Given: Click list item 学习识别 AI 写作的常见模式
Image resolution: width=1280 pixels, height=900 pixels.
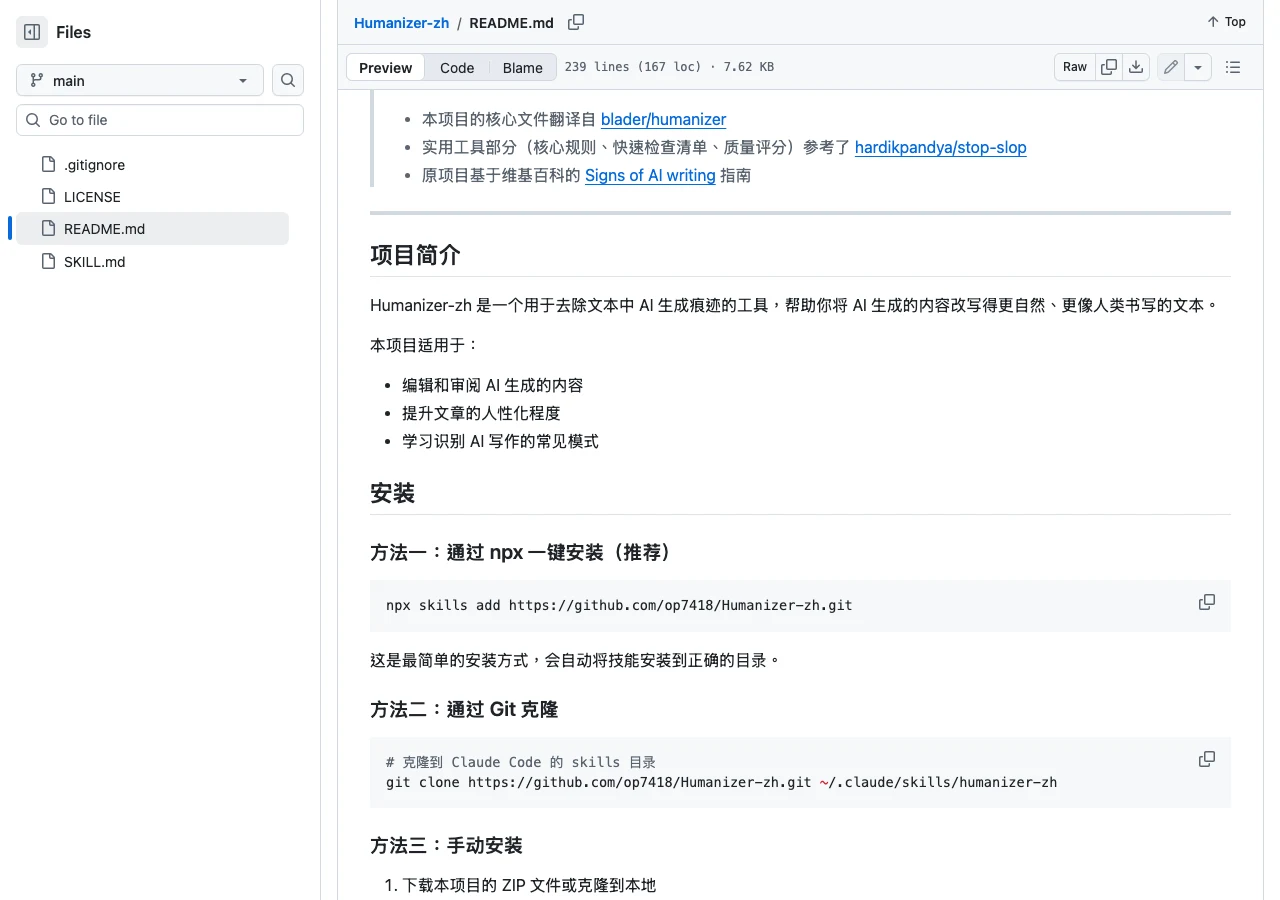Looking at the screenshot, I should pos(500,441).
